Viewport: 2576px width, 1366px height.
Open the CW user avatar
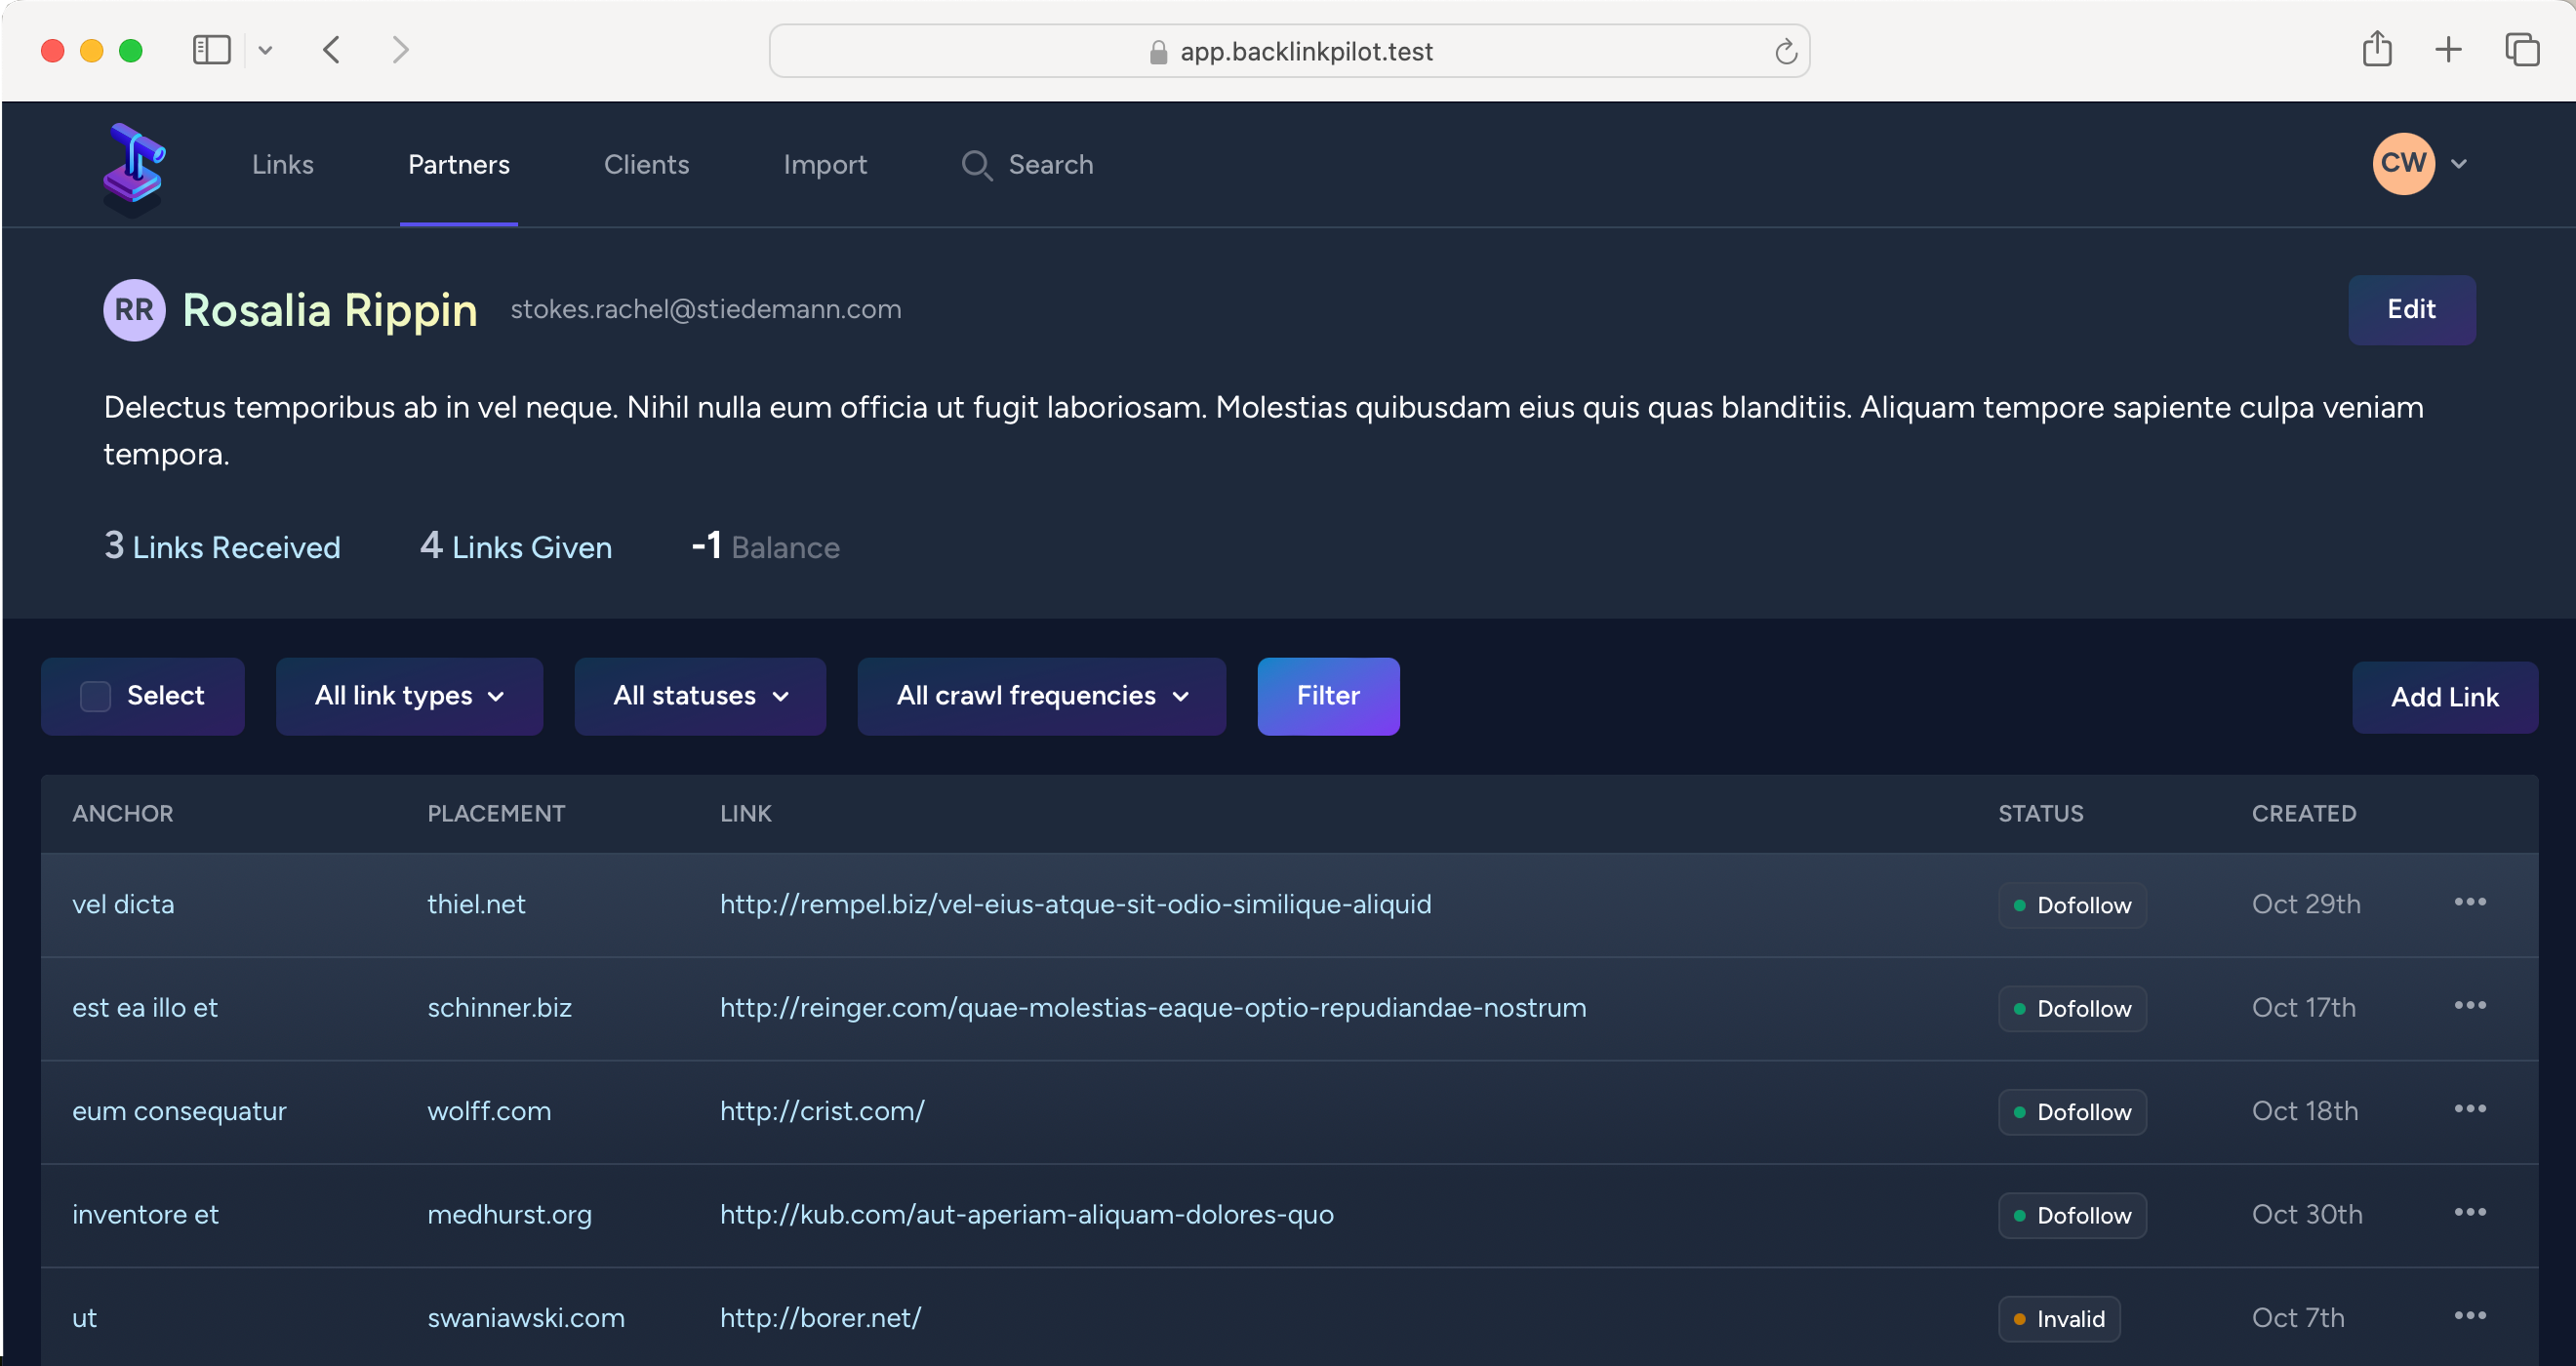[x=2403, y=163]
